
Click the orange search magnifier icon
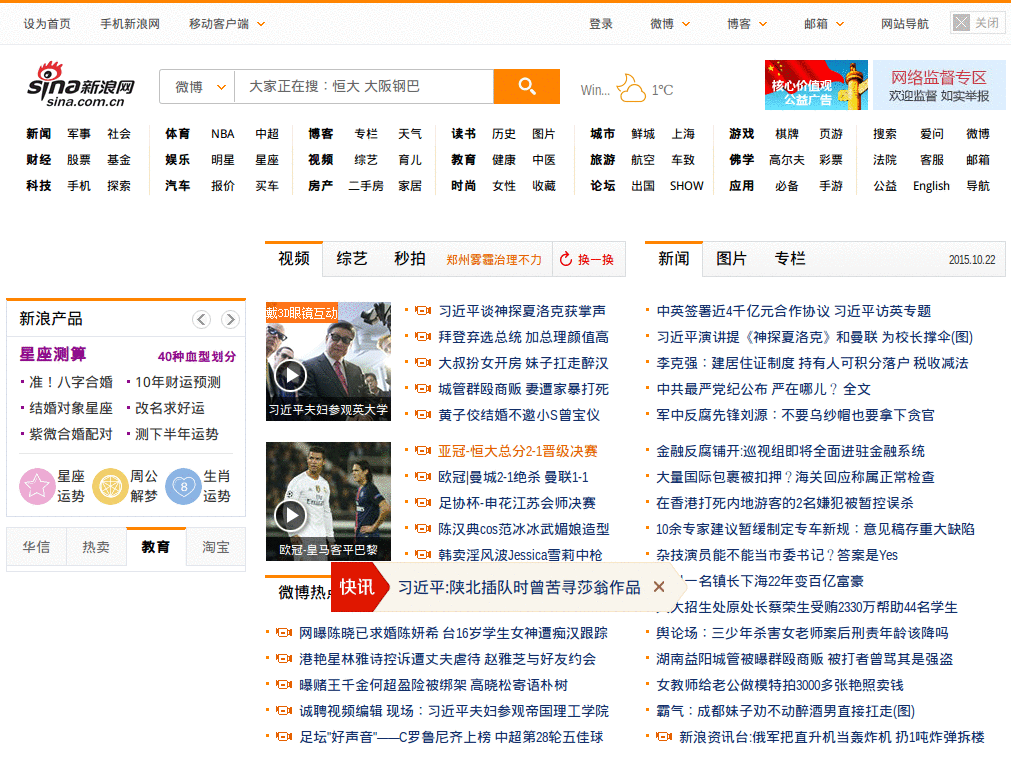click(526, 86)
